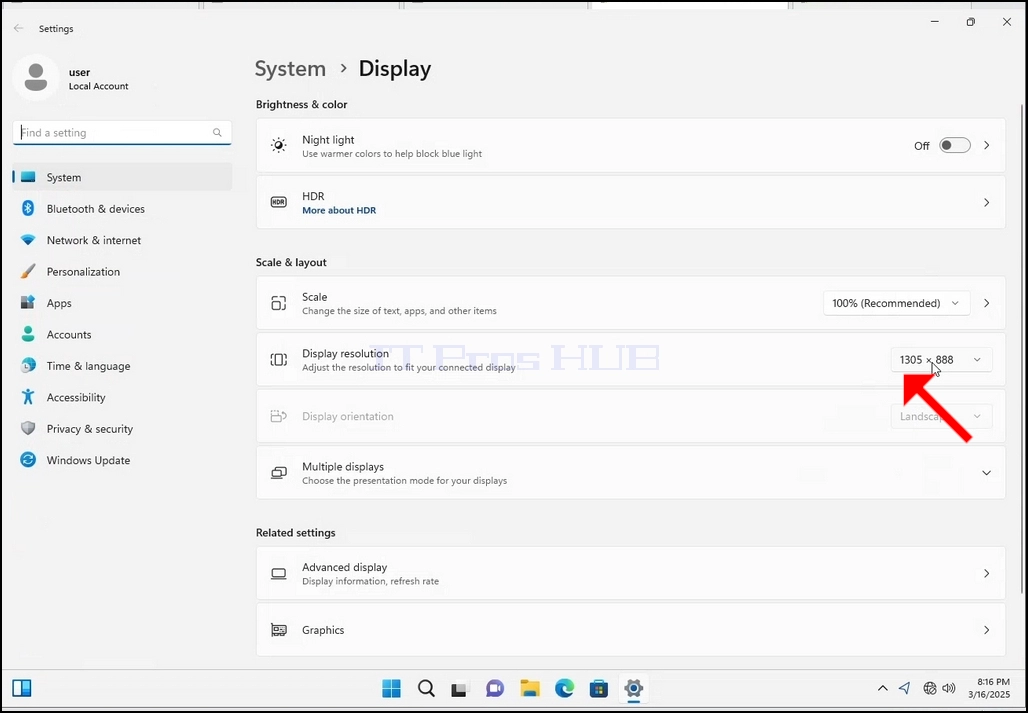Click Settings gear icon on taskbar
Viewport: 1028px width, 713px height.
point(633,688)
